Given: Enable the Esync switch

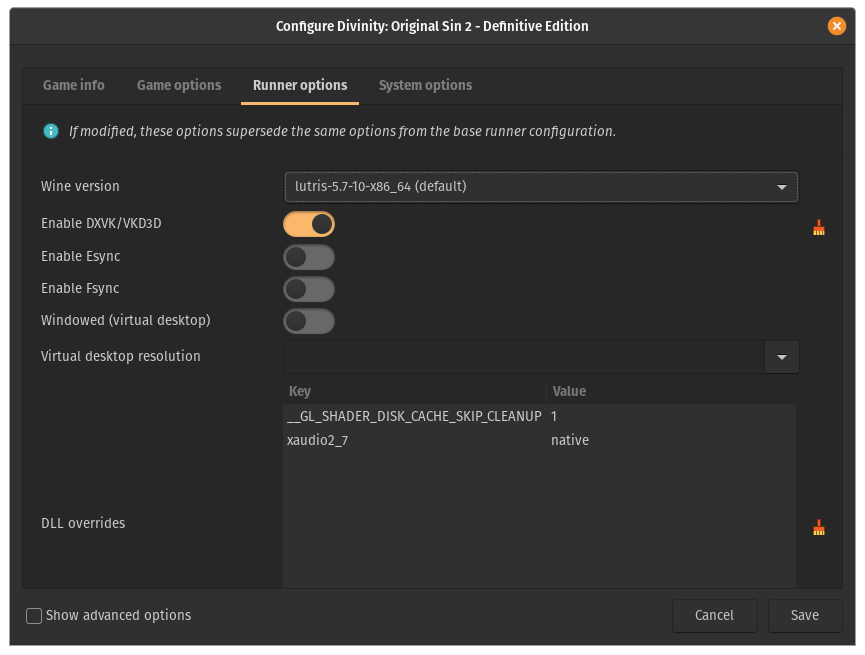Looking at the screenshot, I should pos(309,257).
